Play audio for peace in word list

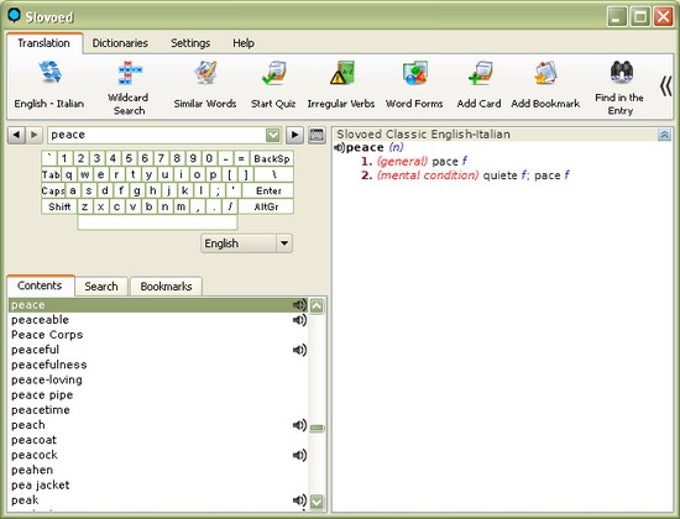click(x=299, y=305)
